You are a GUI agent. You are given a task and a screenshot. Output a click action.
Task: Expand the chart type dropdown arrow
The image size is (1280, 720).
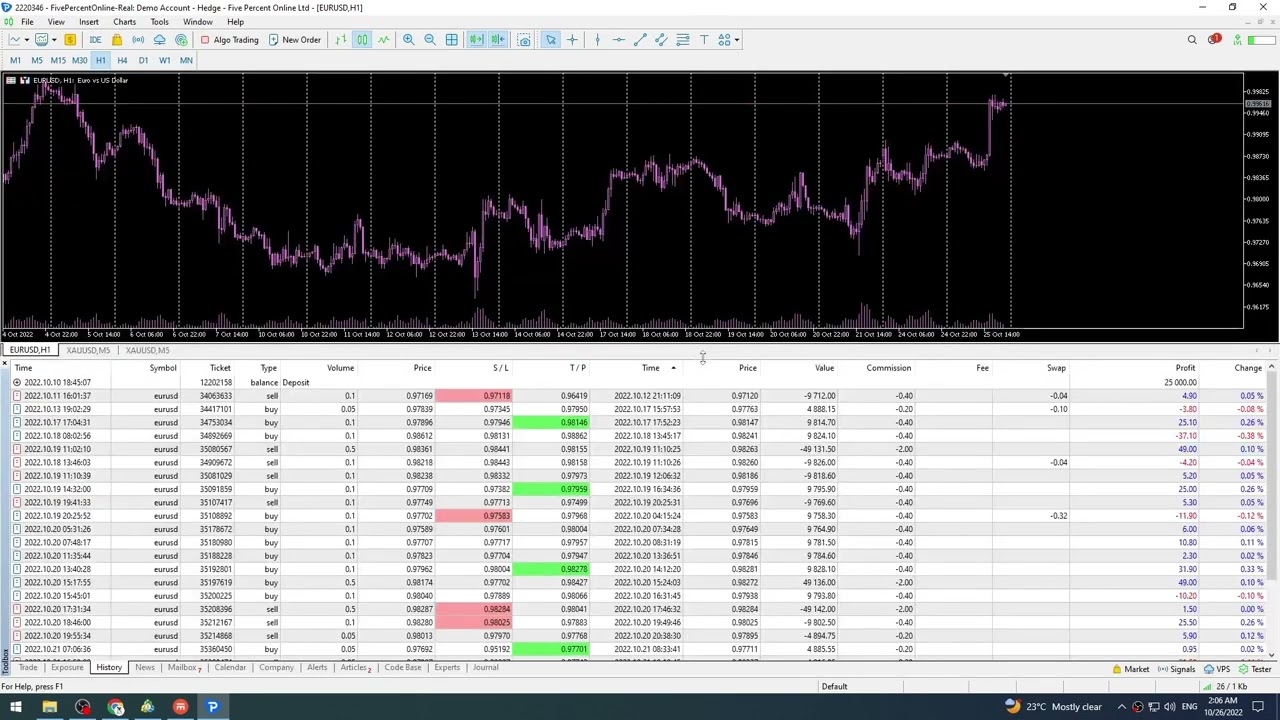tap(27, 40)
